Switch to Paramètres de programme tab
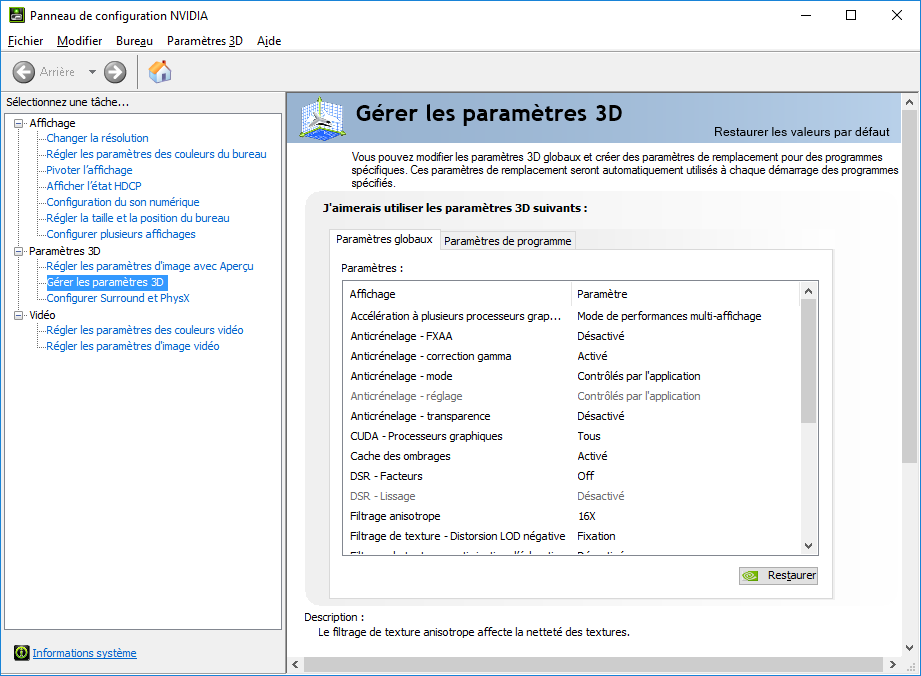This screenshot has height=676, width=921. pyautogui.click(x=507, y=241)
